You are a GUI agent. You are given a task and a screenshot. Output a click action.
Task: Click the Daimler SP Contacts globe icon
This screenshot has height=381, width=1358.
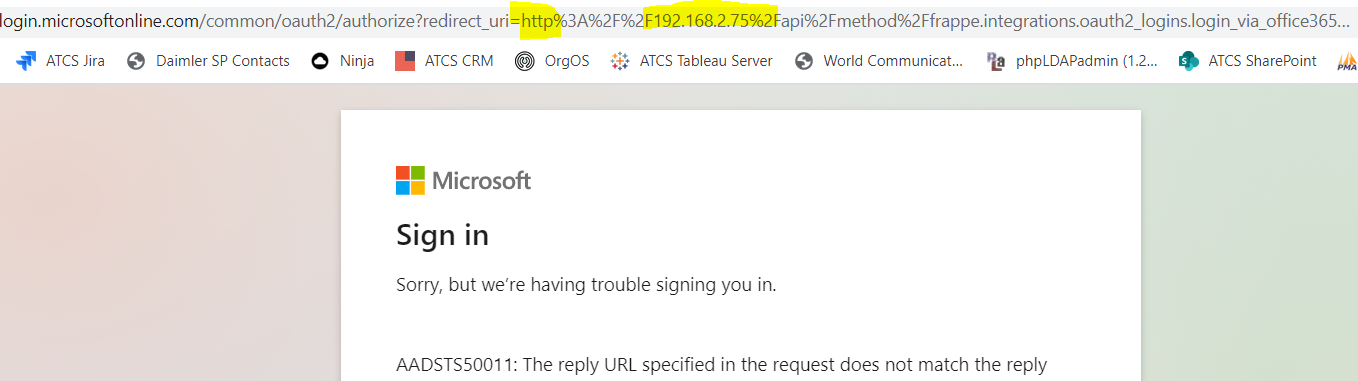tap(137, 61)
